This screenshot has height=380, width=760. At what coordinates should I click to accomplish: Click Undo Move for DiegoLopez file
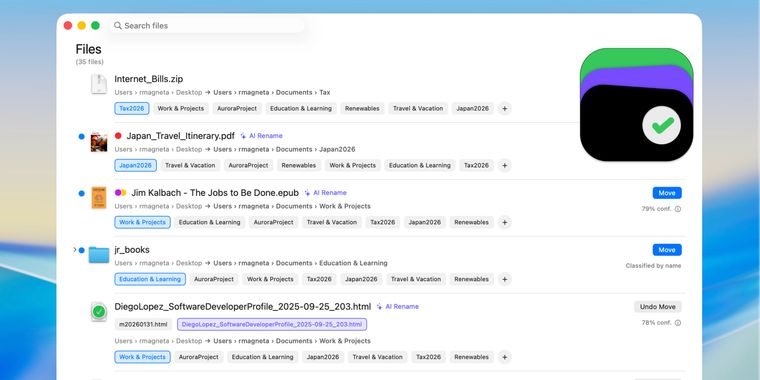658,307
